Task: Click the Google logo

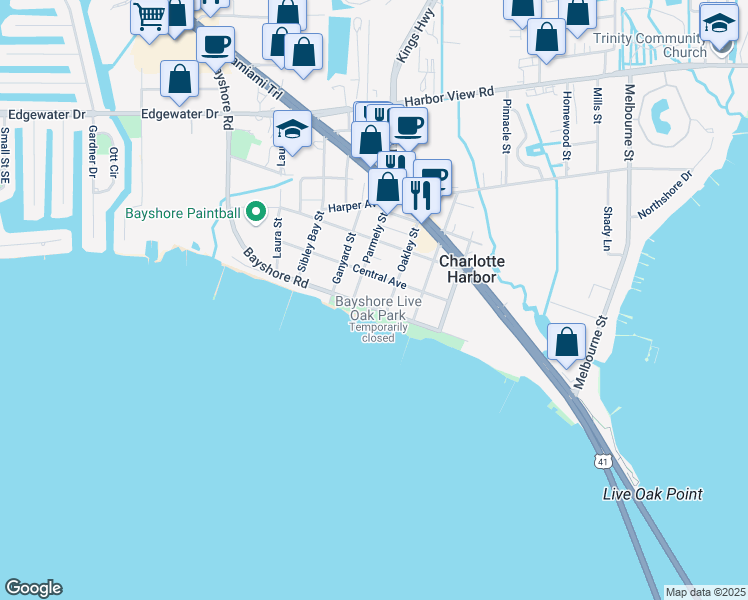Action: click(x=33, y=588)
